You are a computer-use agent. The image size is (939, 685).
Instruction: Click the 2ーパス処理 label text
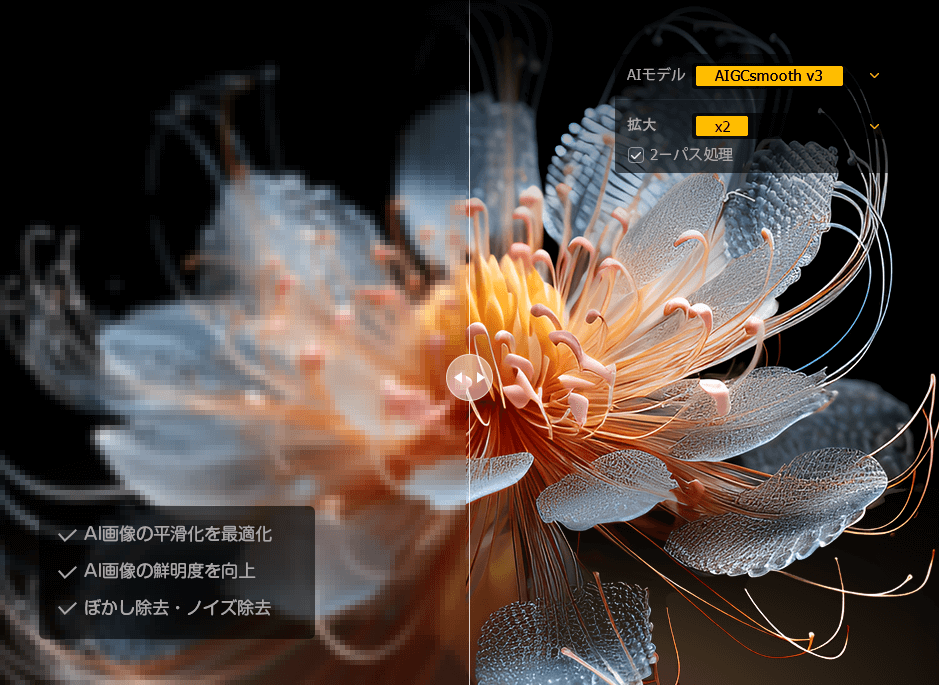pyautogui.click(x=691, y=155)
